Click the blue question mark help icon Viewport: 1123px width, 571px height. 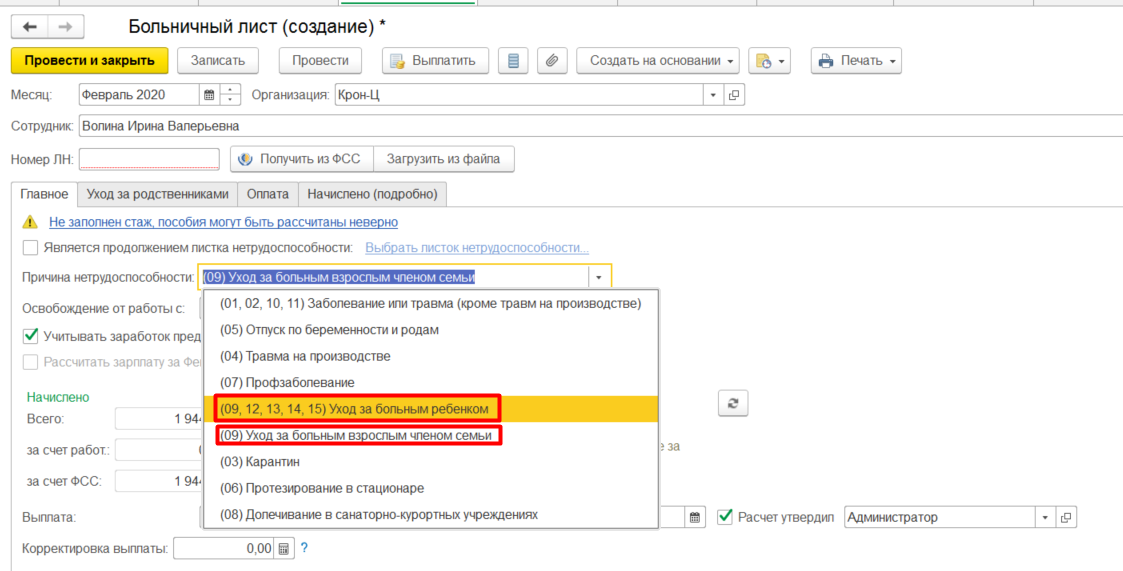(304, 548)
